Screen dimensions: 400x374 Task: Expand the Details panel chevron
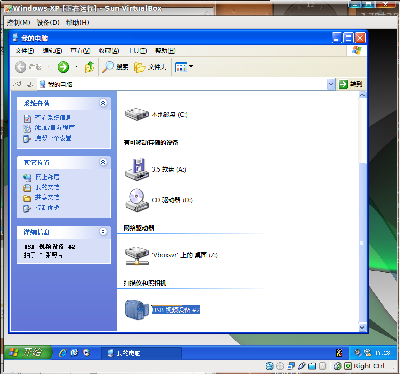[103, 231]
